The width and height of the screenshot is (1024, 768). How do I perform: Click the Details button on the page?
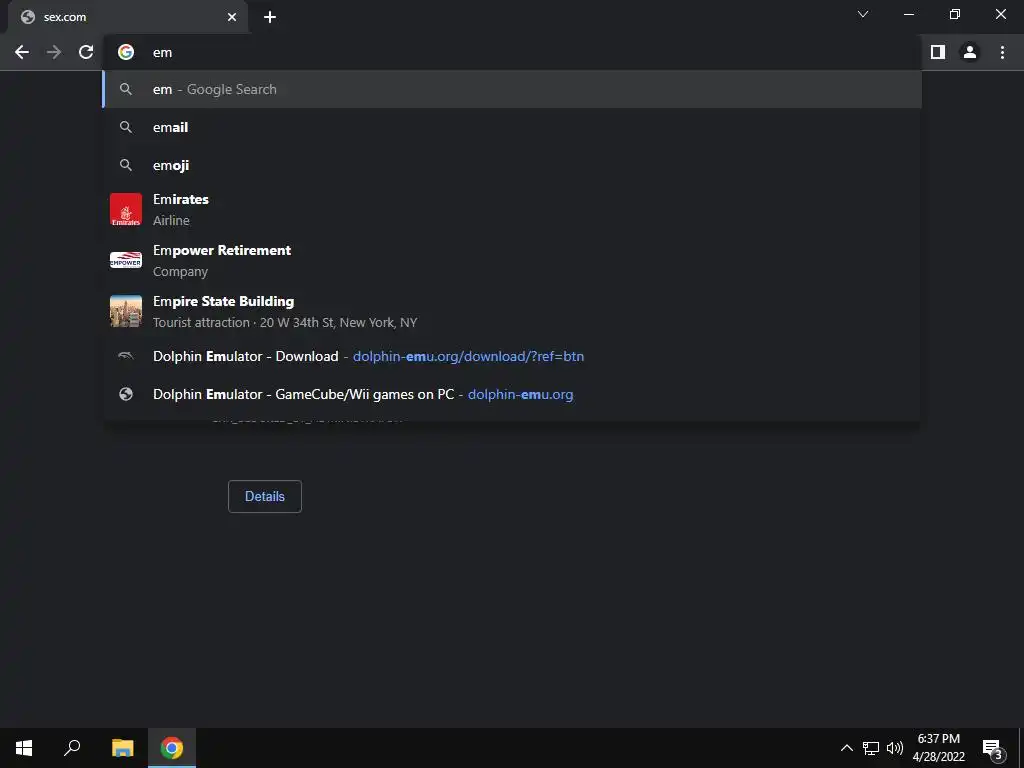264,496
